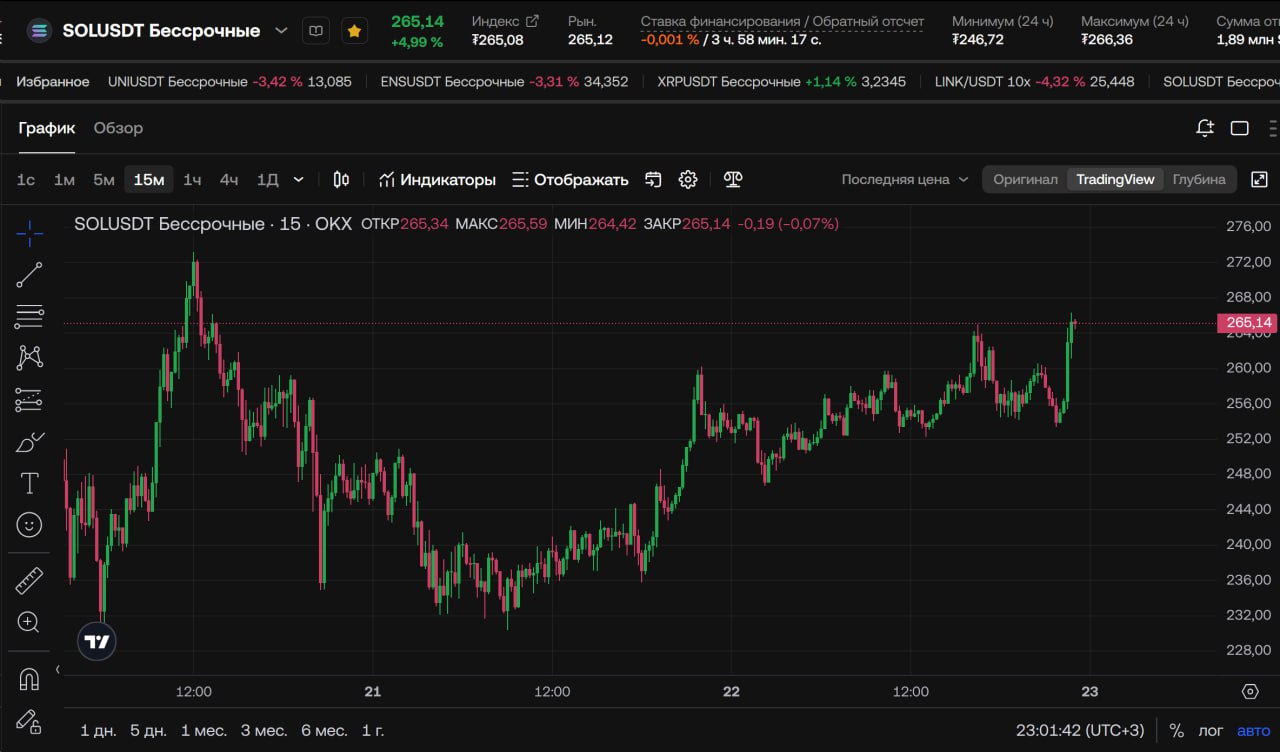1280x752 pixels.
Task: Toggle the лог logarithmic scale
Action: (x=1211, y=731)
